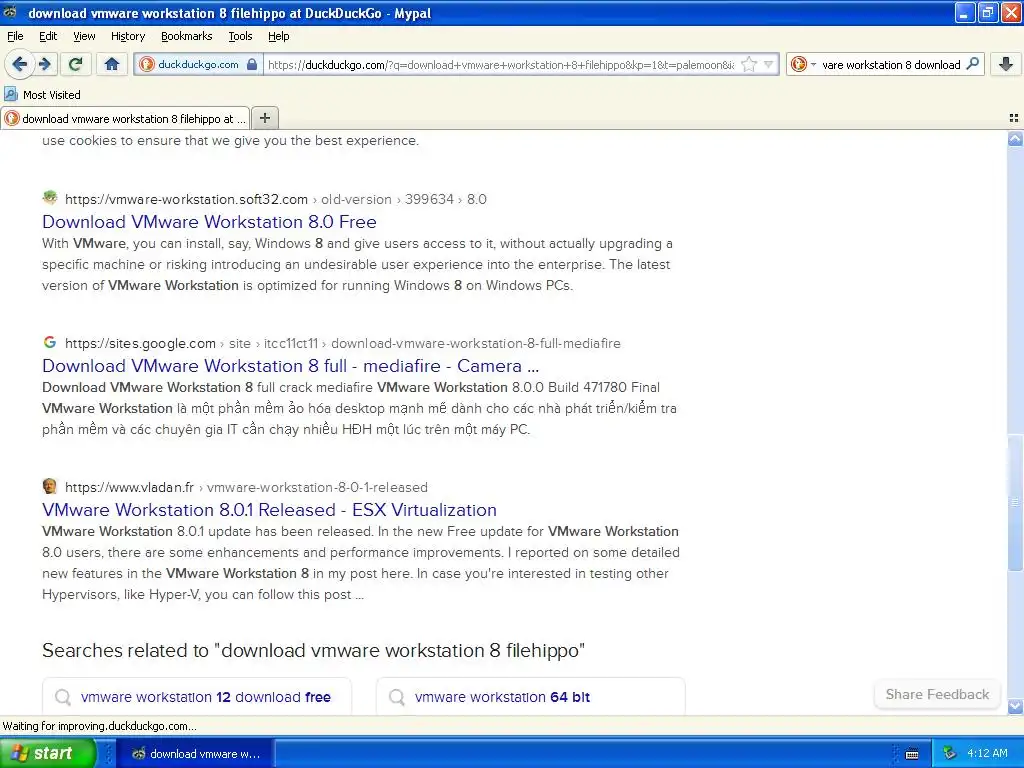1024x768 pixels.
Task: Click the 4:12 AM clock
Action: 987,753
